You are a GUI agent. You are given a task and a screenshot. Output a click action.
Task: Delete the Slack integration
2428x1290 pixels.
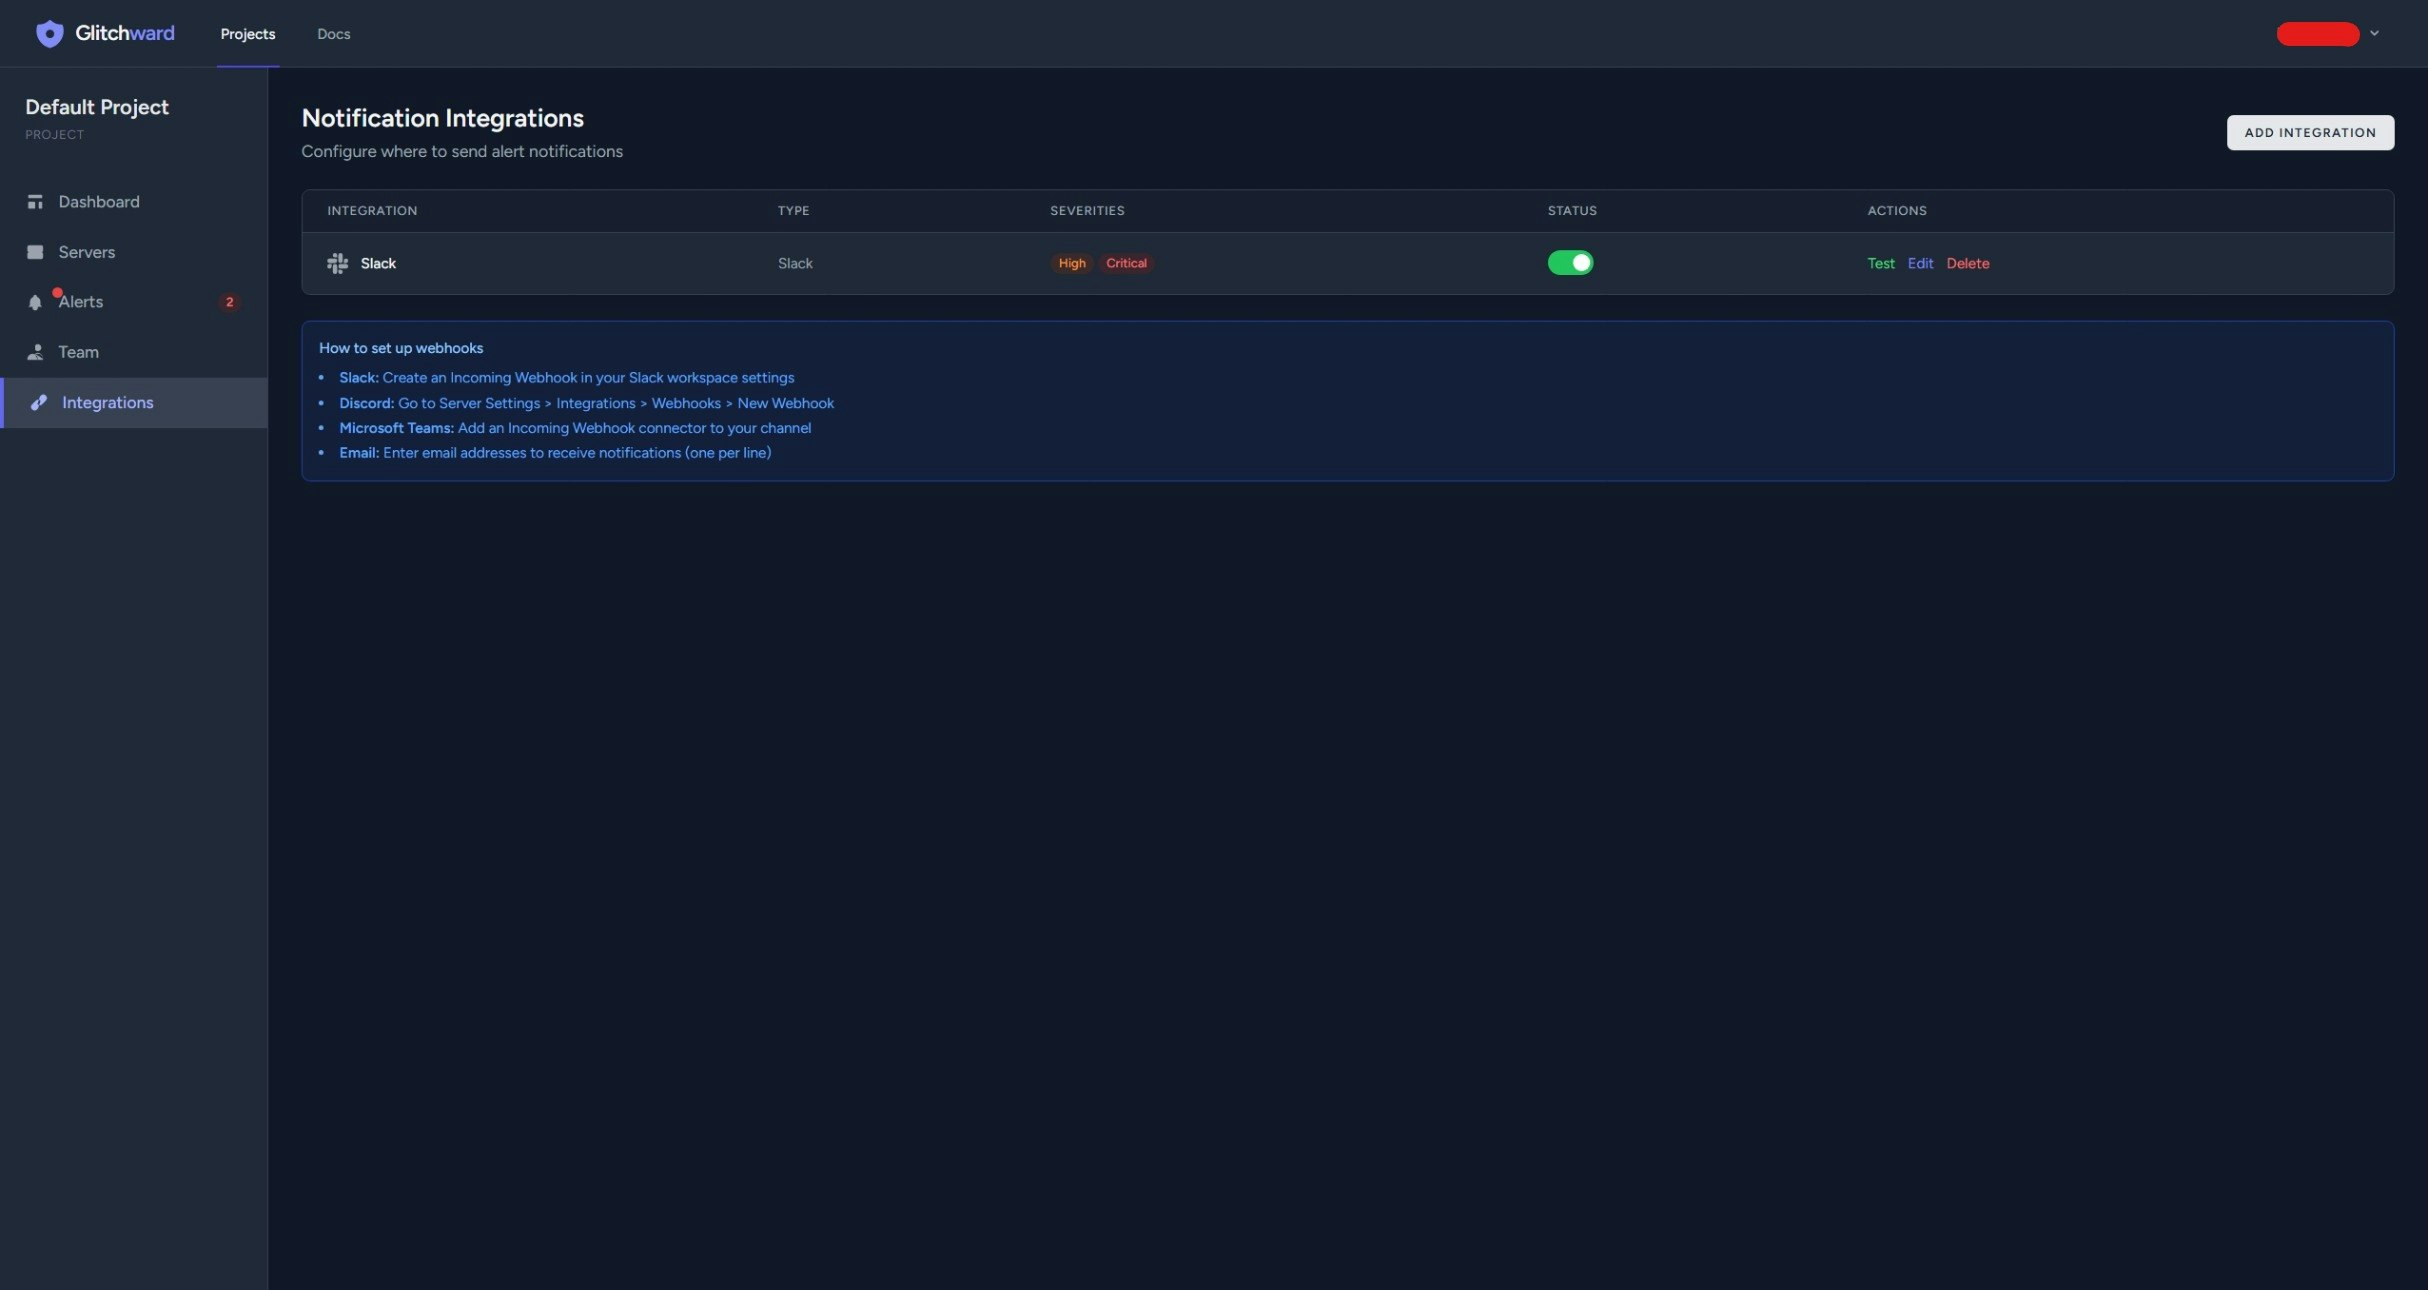[1967, 263]
